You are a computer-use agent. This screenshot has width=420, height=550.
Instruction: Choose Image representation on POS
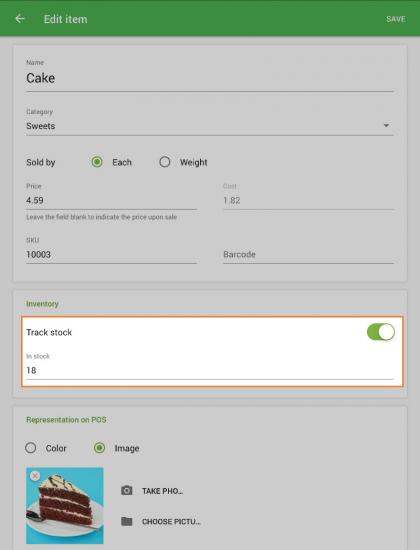(99, 448)
